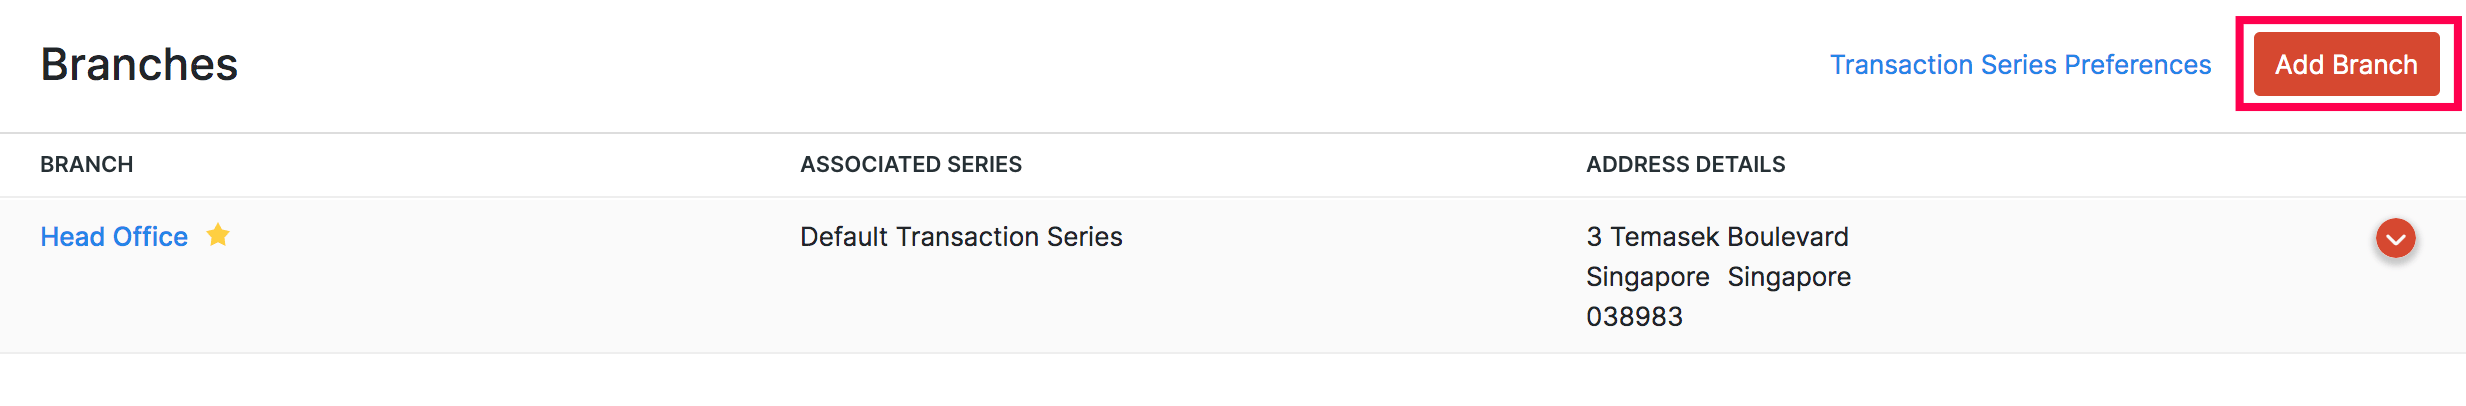The image size is (2466, 406).
Task: Click the yellow primary branch star
Action: (218, 235)
